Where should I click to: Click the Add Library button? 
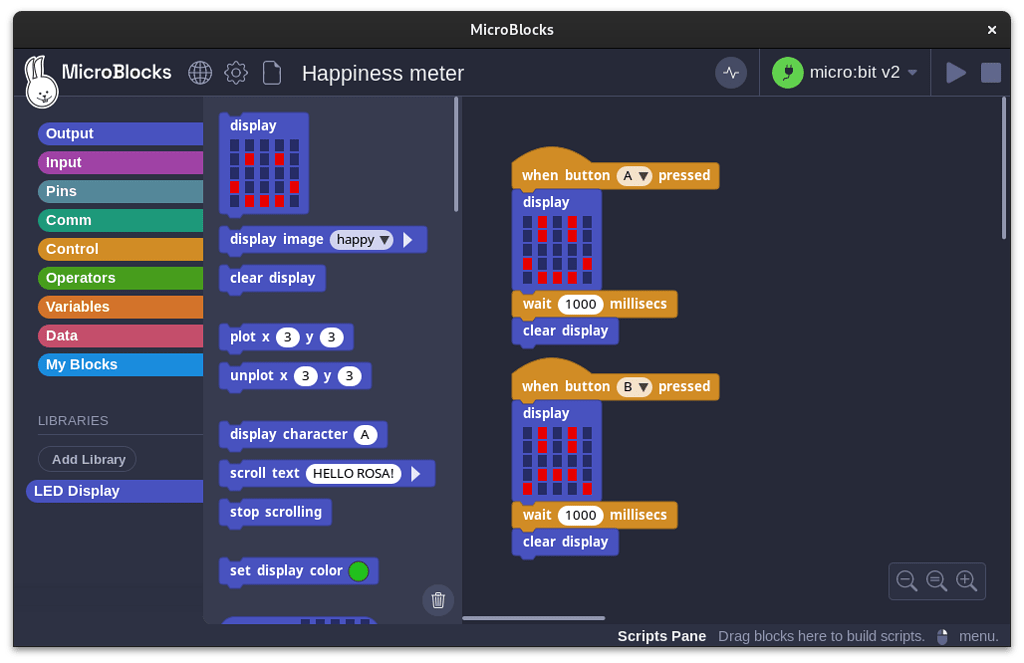pos(88,459)
